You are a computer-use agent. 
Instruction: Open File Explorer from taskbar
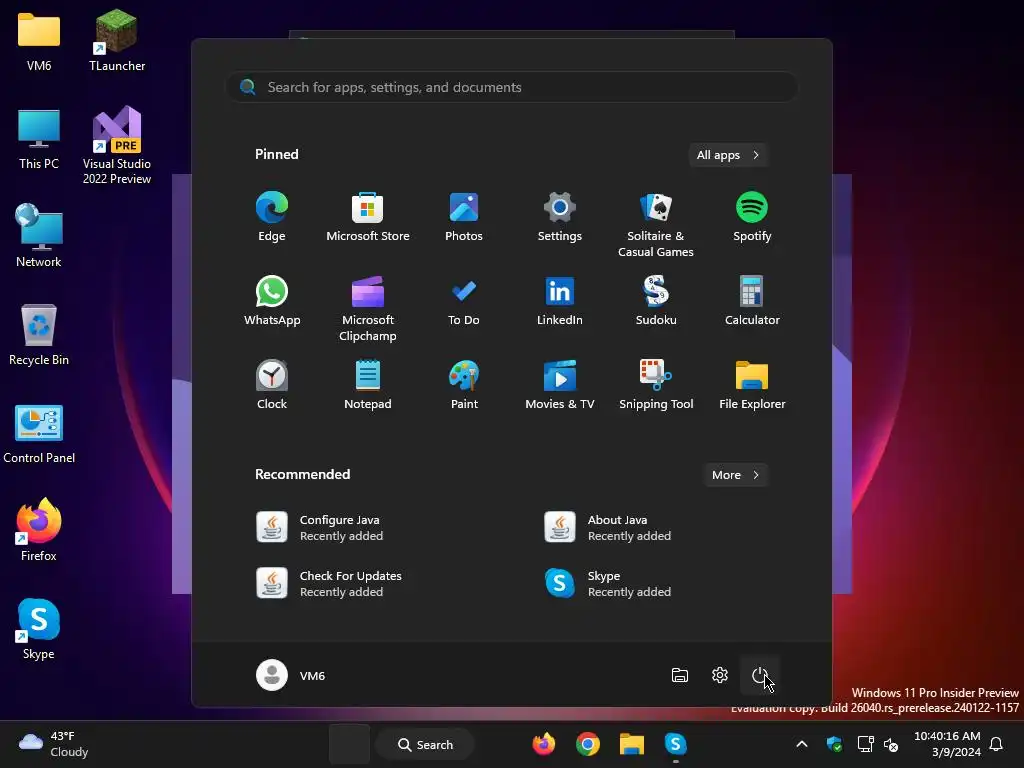pos(632,744)
